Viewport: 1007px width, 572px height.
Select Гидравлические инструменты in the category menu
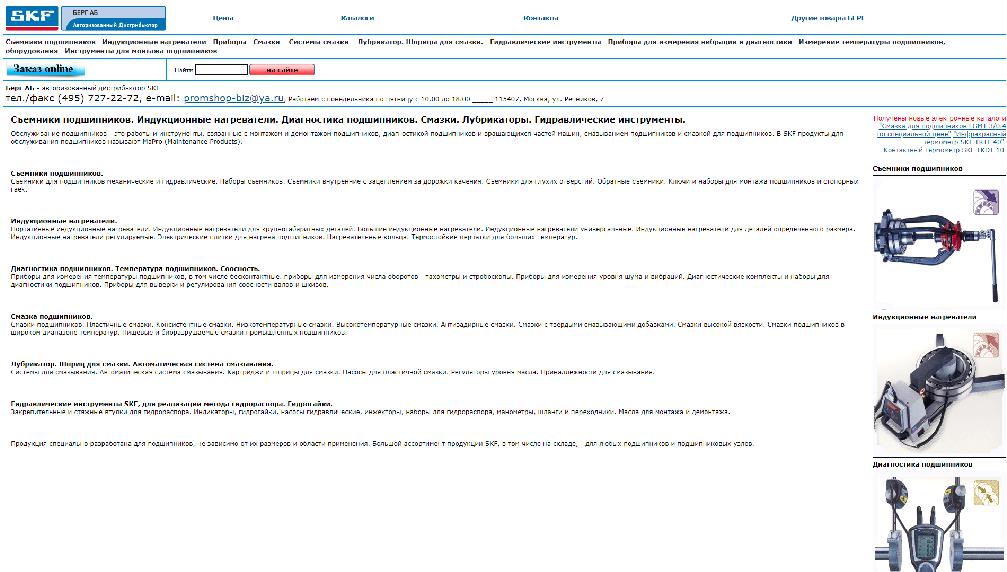click(x=546, y=42)
